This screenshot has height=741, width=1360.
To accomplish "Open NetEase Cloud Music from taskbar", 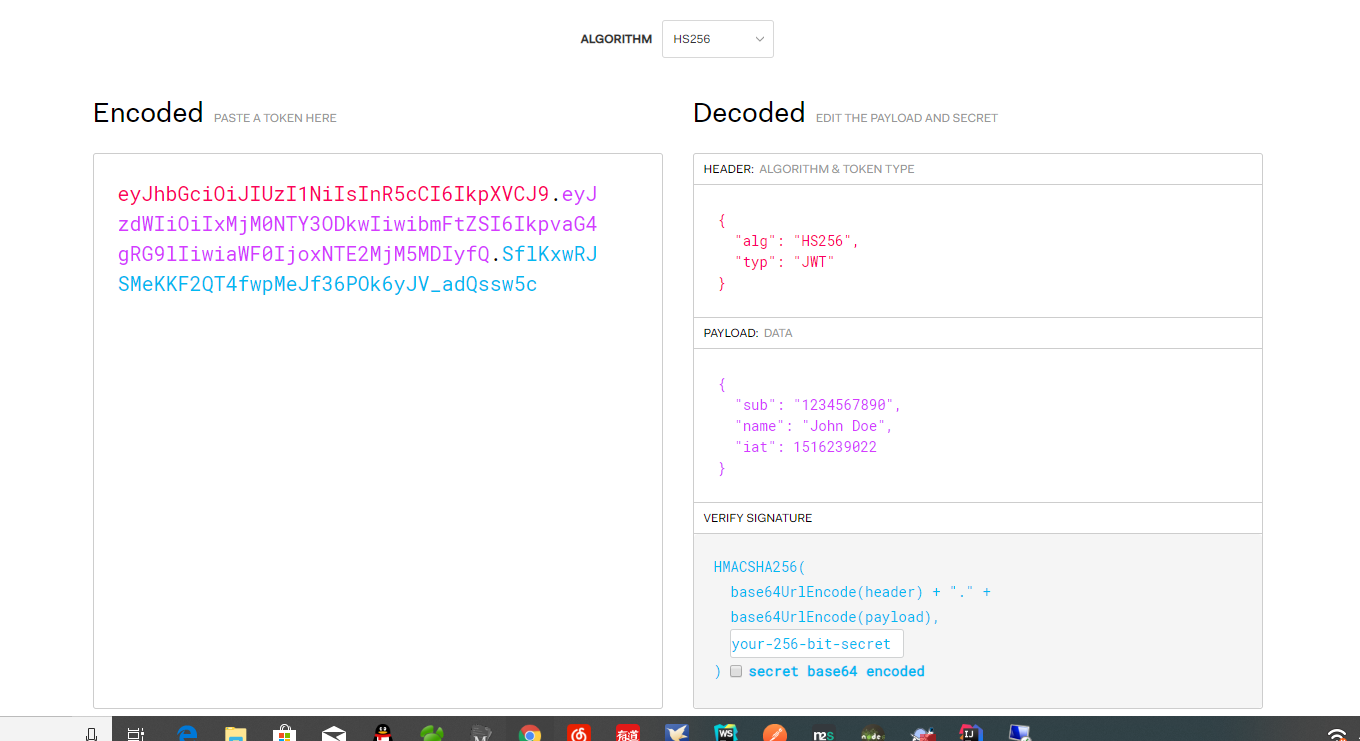I will (x=579, y=733).
